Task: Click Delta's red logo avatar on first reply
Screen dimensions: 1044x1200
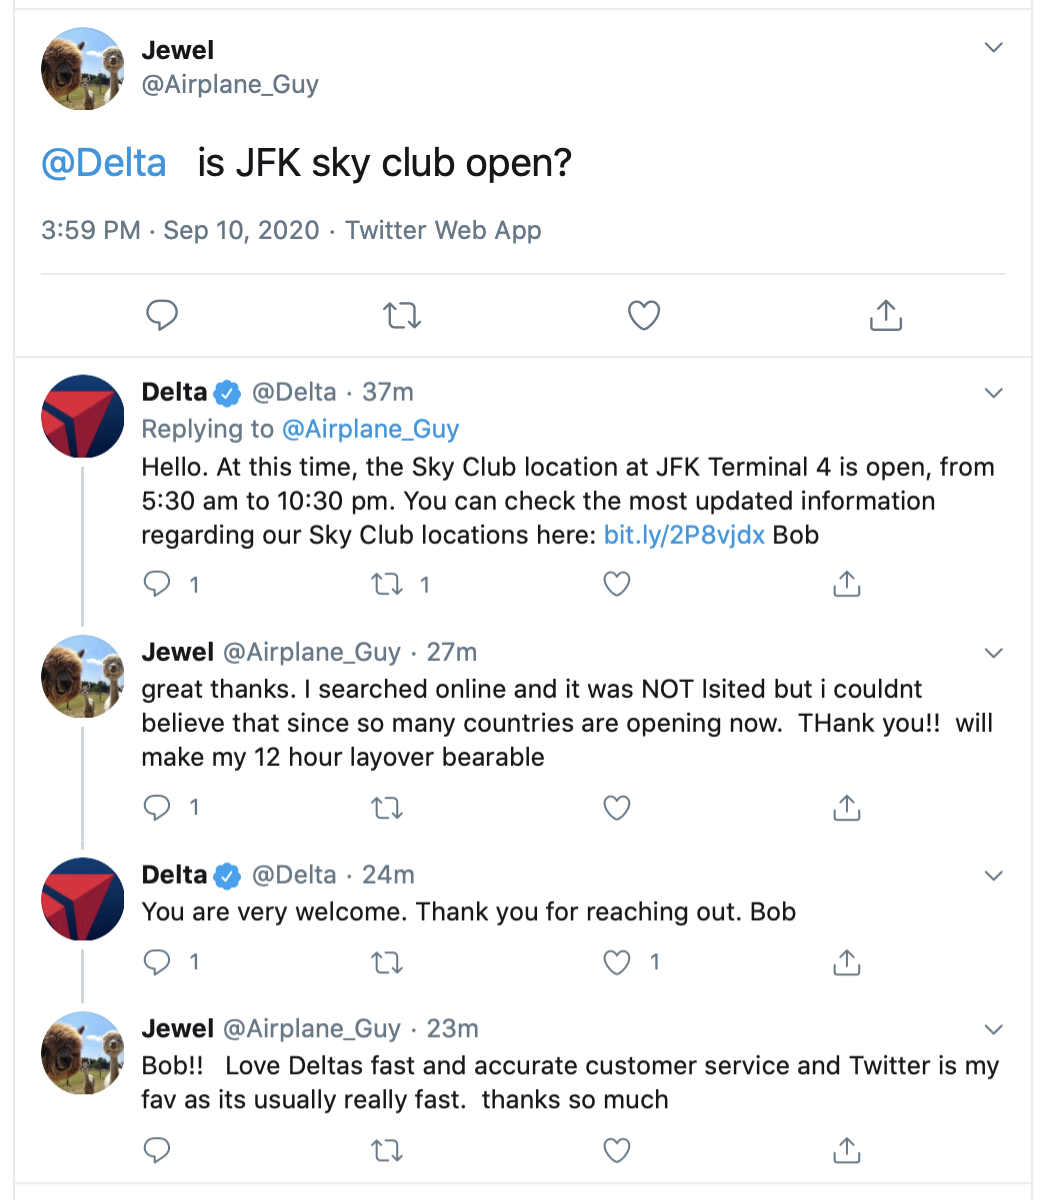Action: pyautogui.click(x=82, y=416)
